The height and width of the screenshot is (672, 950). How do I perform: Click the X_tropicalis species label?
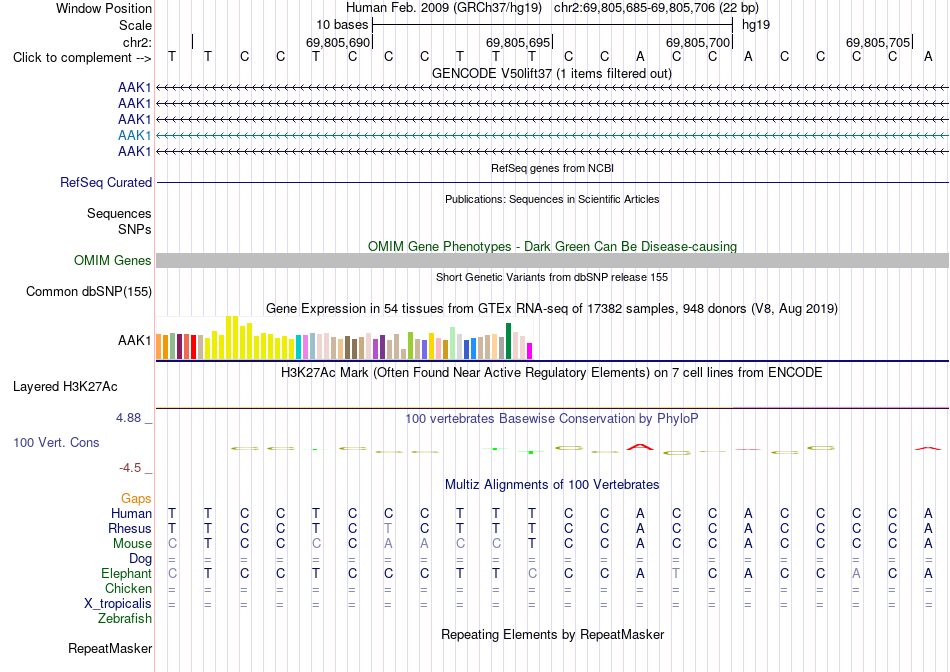click(118, 604)
